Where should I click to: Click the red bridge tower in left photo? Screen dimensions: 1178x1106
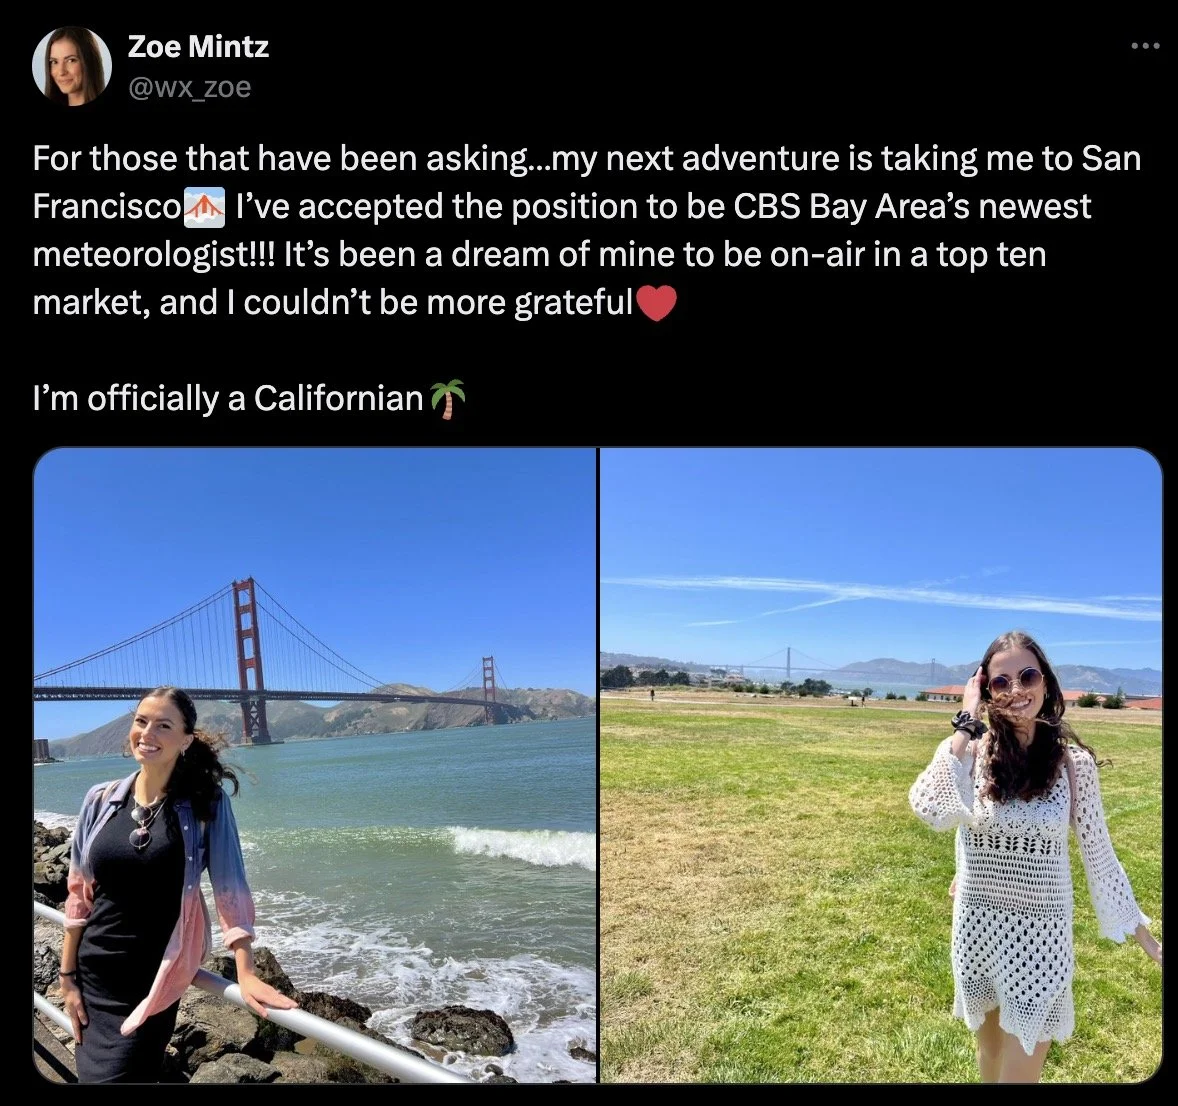(249, 661)
